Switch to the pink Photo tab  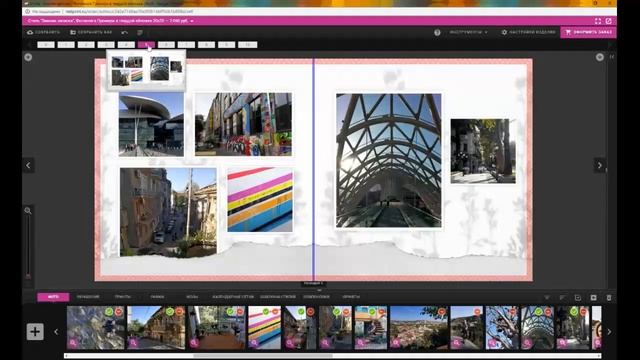(53, 297)
